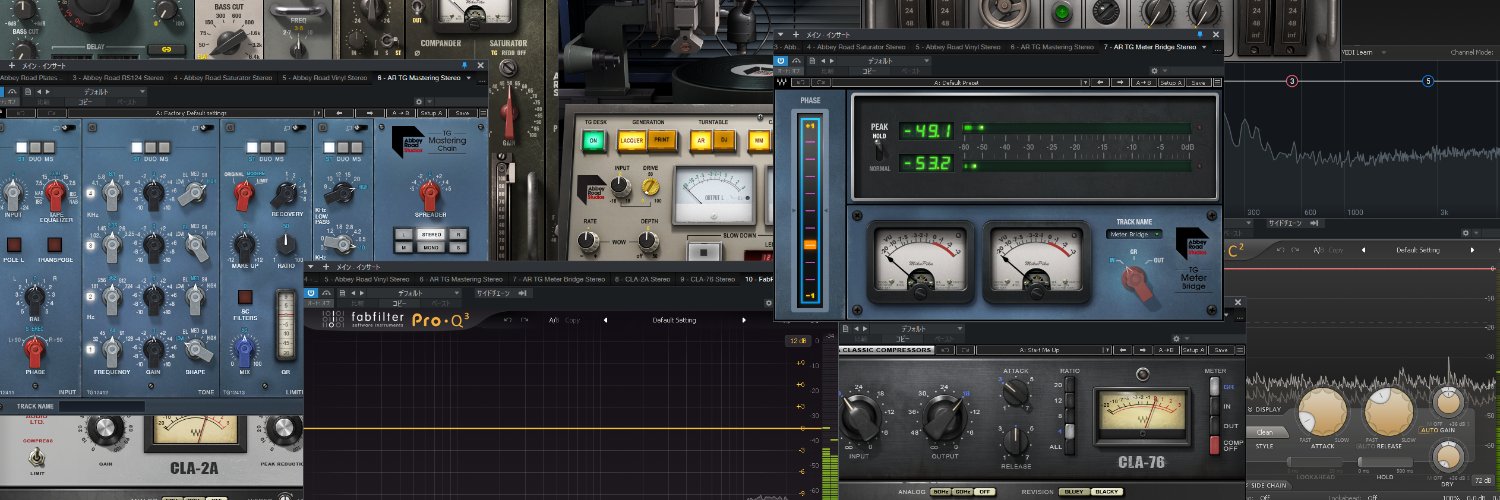
Task: Click TRACK NAME field in TG Mastering
Action: tap(102, 406)
